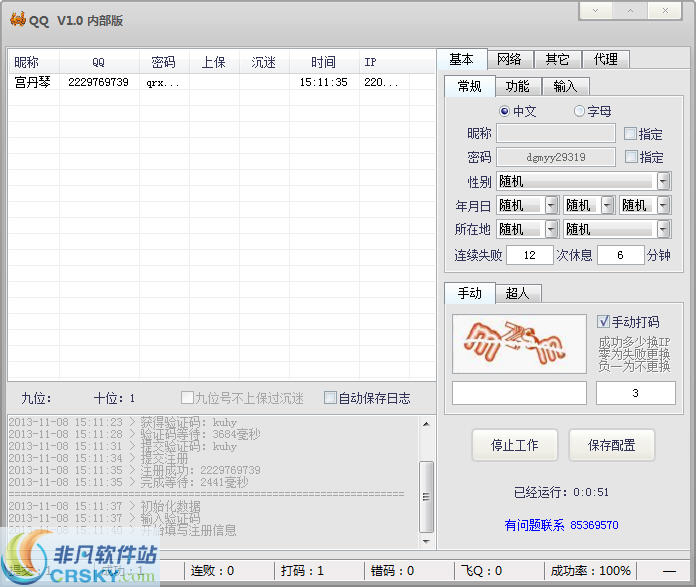This screenshot has width=696, height=587.
Task: Tick the 指定 checkbox next to 密码
Action: pos(631,156)
